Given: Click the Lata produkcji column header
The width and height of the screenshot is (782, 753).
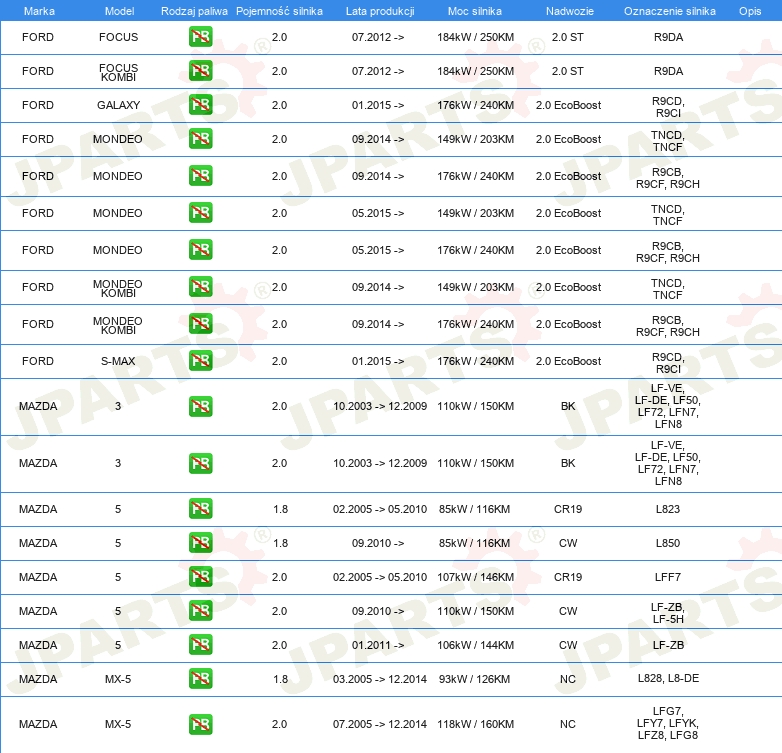Looking at the screenshot, I should [x=380, y=11].
